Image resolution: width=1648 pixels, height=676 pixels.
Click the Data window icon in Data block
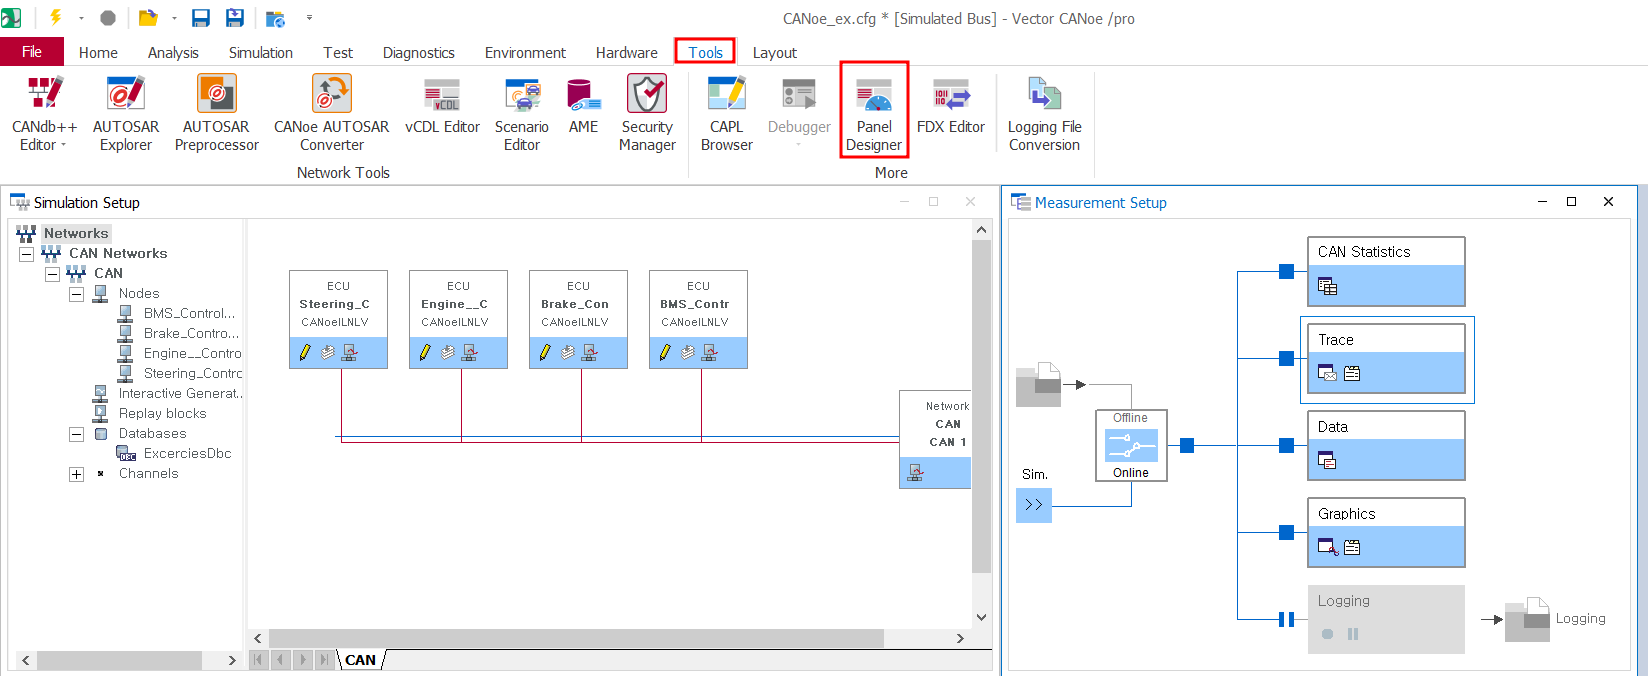[1327, 460]
